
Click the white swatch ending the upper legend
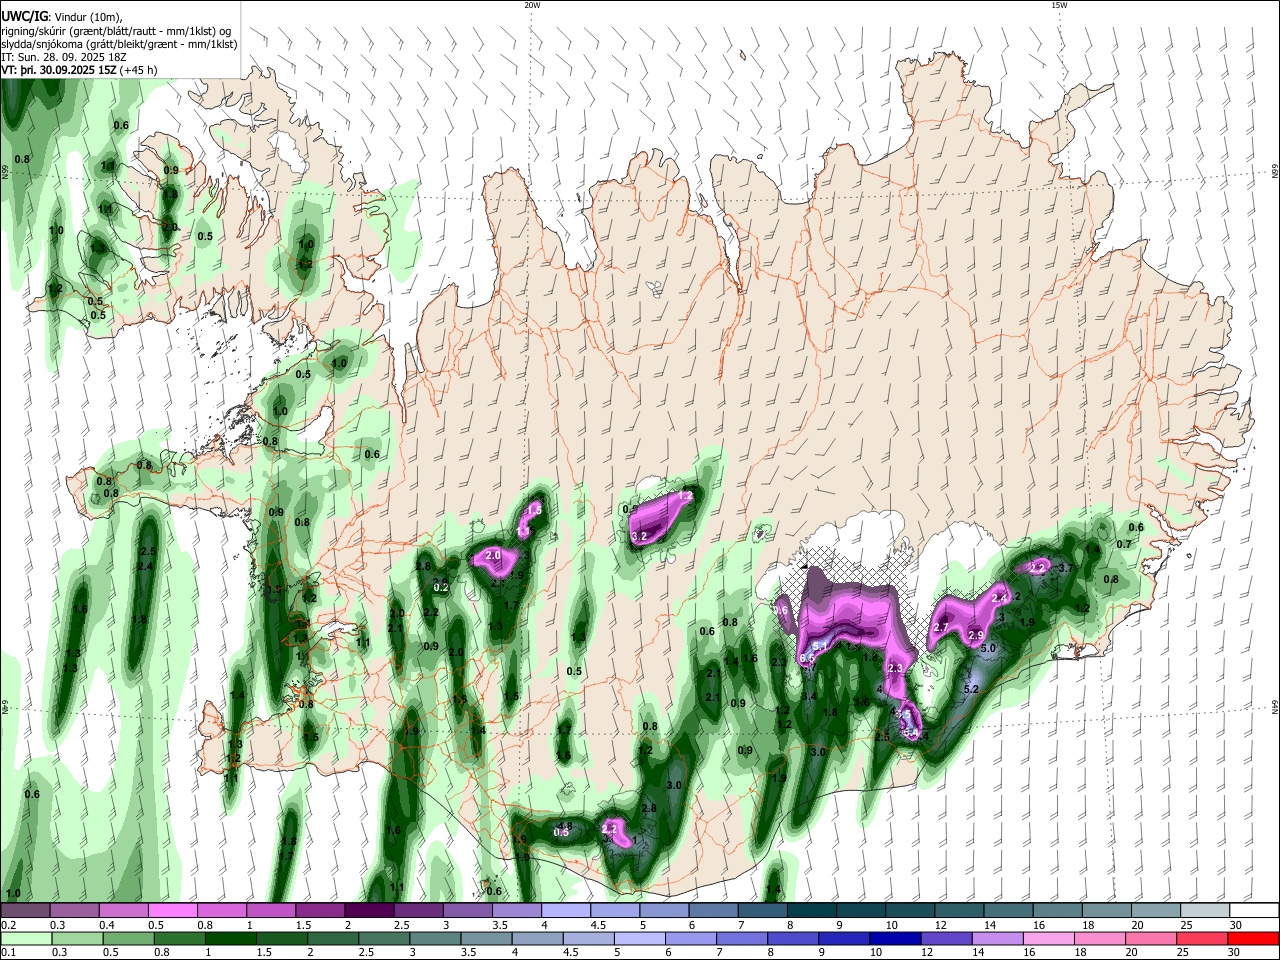[1256, 910]
